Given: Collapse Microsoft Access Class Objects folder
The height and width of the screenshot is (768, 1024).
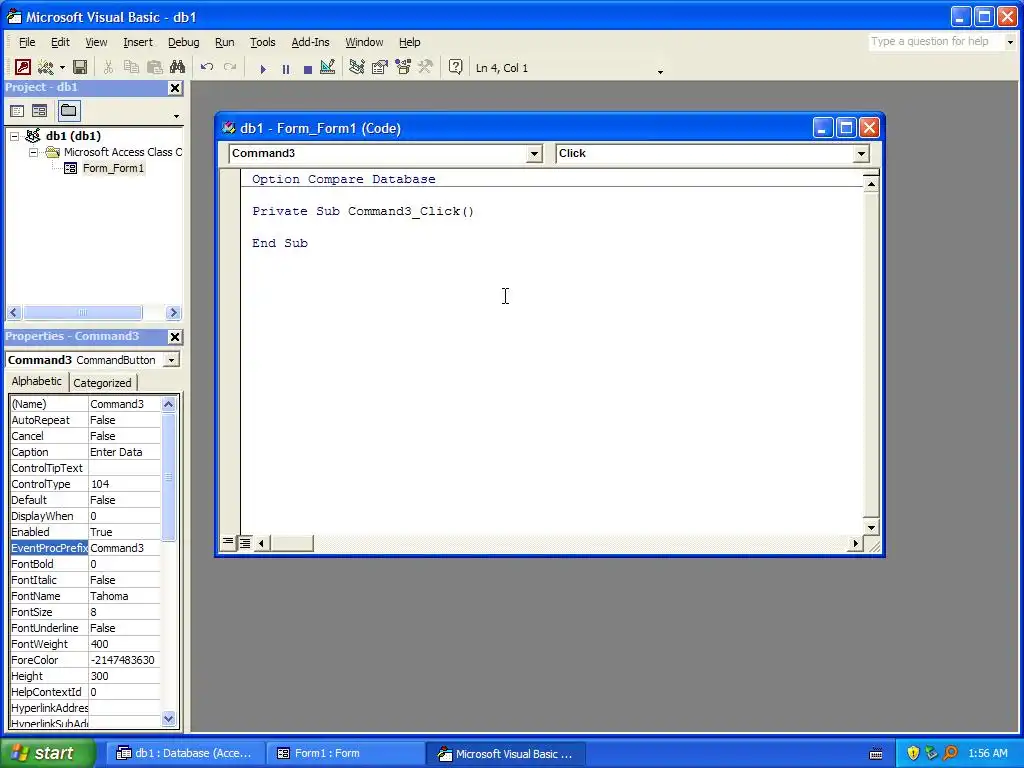Looking at the screenshot, I should [33, 153].
